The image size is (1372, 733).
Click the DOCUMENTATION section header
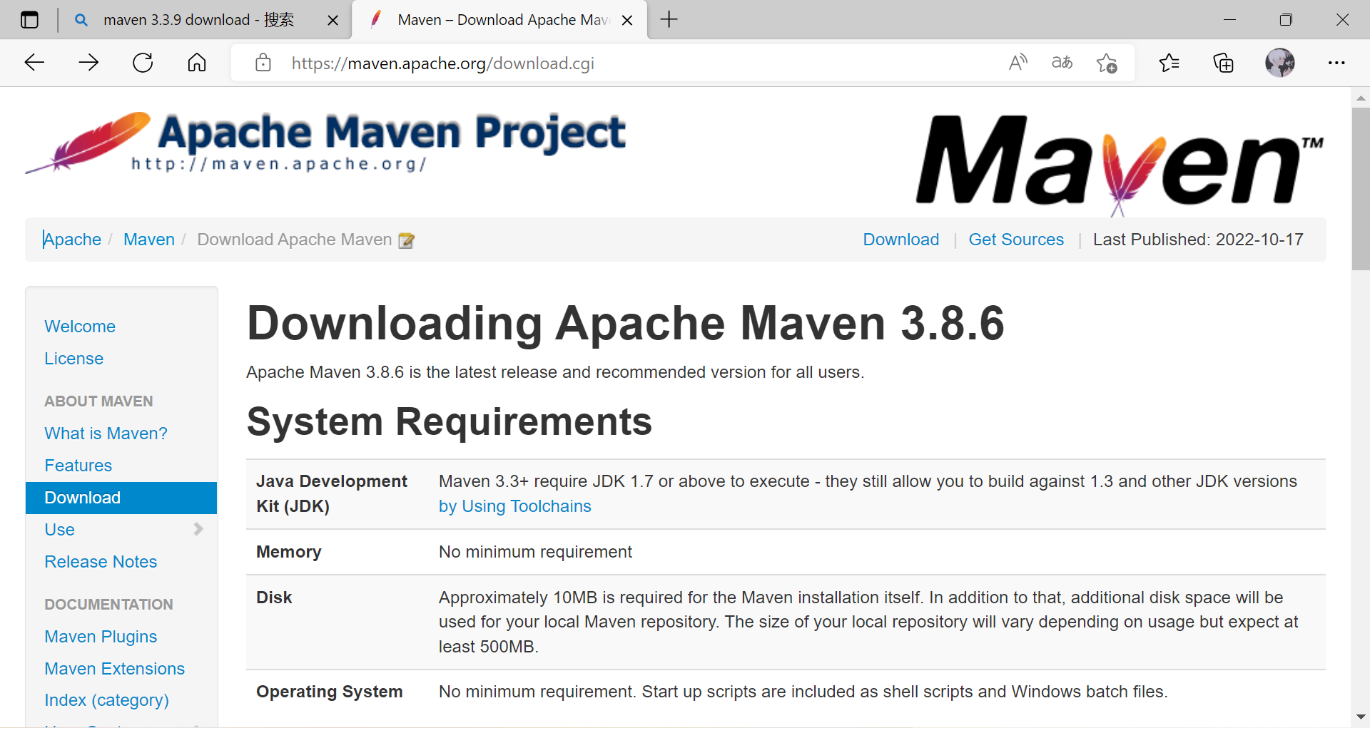click(109, 604)
